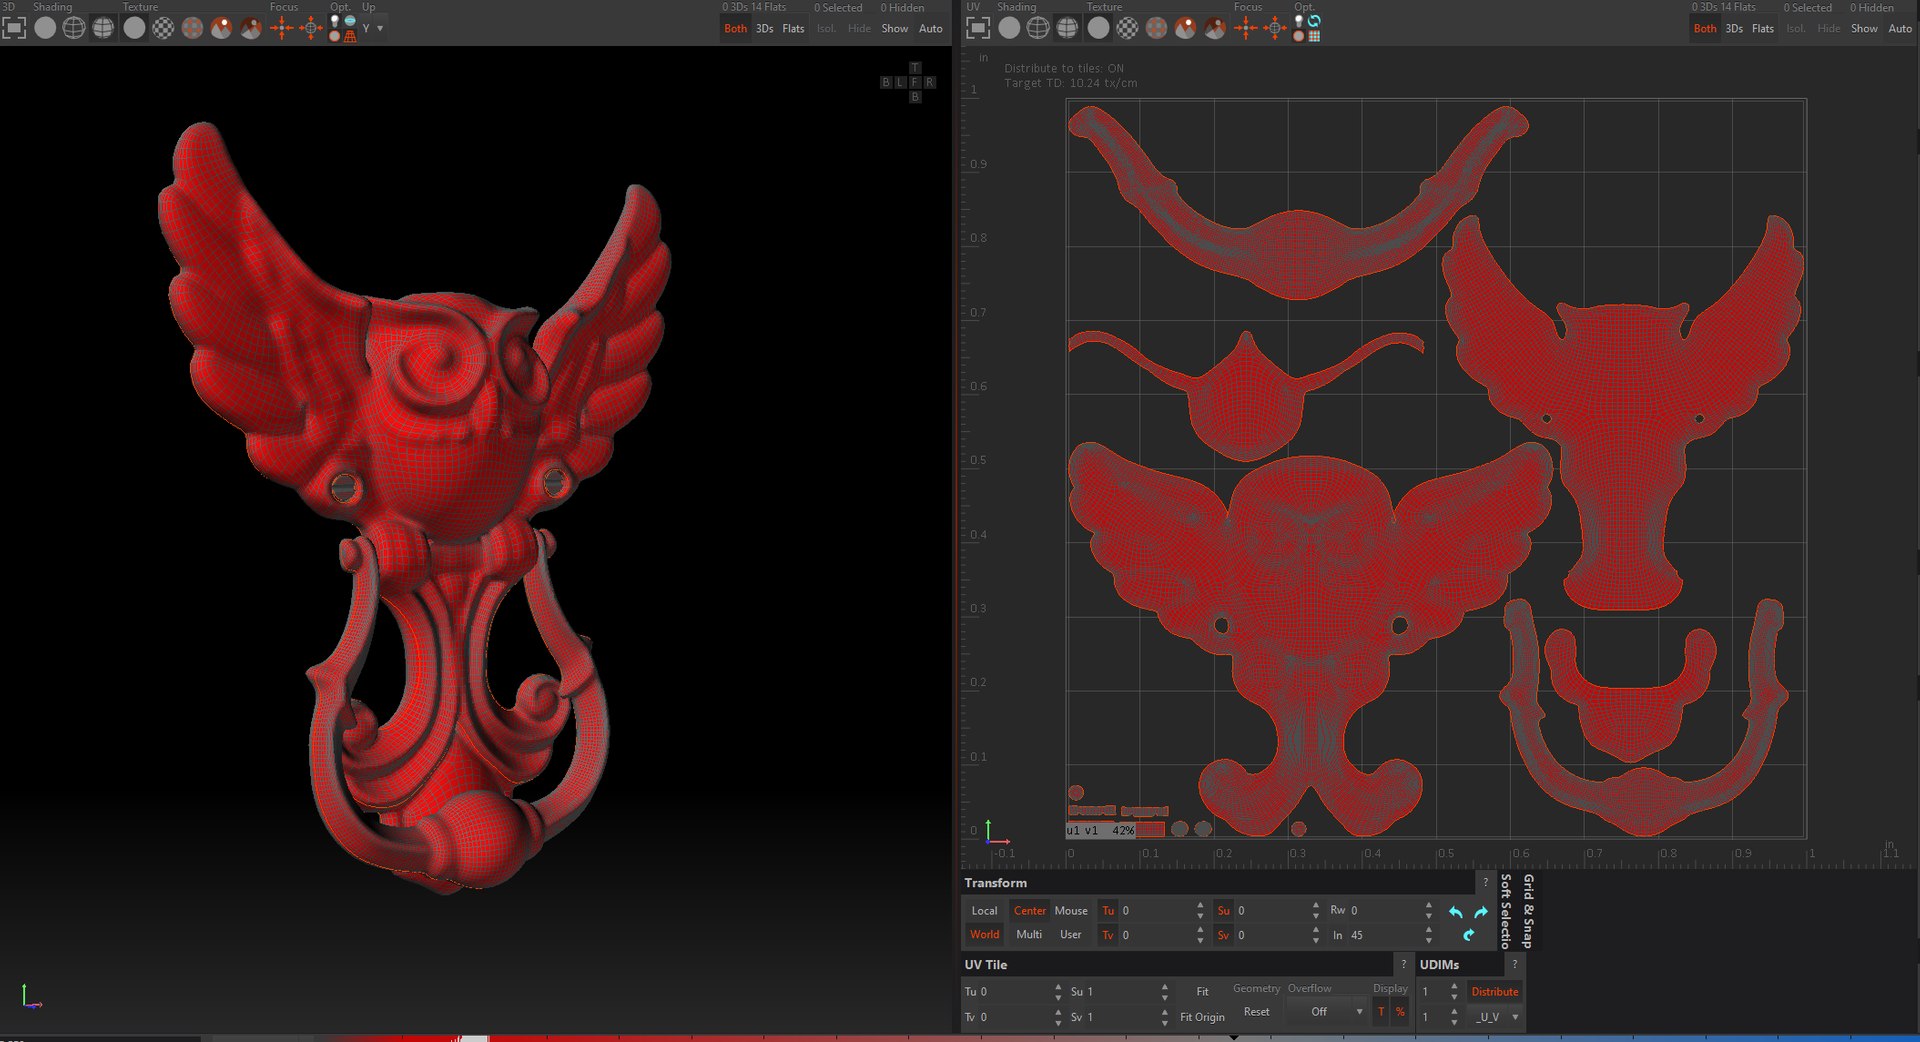Image resolution: width=1920 pixels, height=1042 pixels.
Task: Toggle Both visibility in 3D viewport
Action: click(735, 29)
